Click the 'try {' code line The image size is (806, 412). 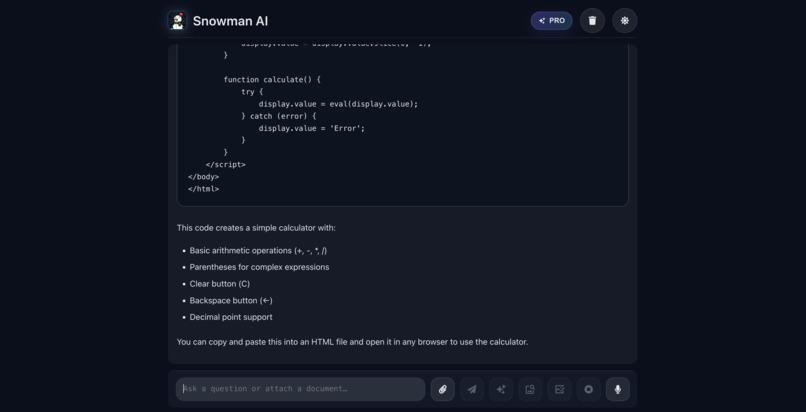pos(250,92)
